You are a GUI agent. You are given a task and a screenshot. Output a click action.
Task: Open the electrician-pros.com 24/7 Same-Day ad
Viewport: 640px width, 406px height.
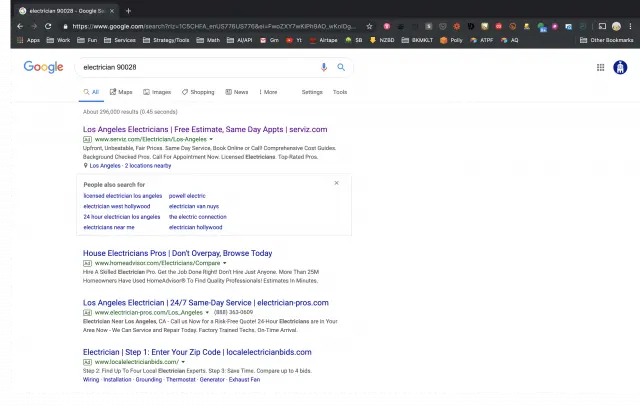pyautogui.click(x=206, y=303)
